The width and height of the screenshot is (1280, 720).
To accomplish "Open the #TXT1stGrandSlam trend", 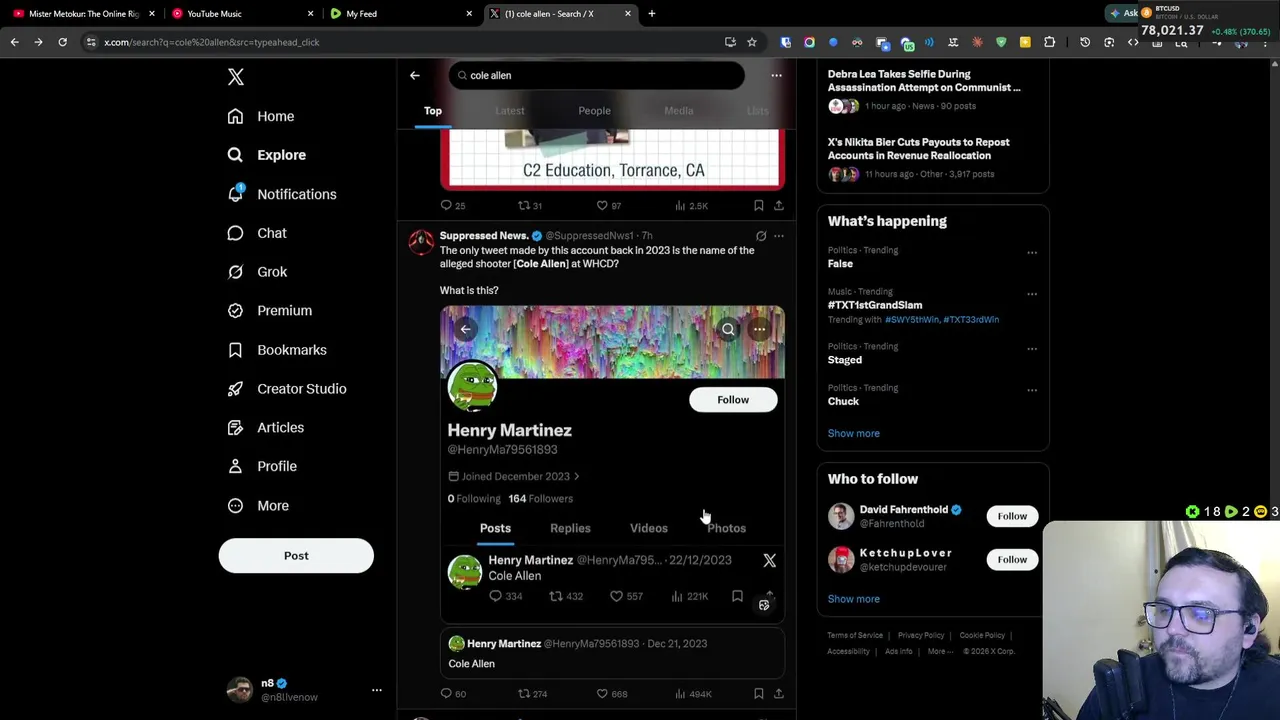I will (875, 305).
